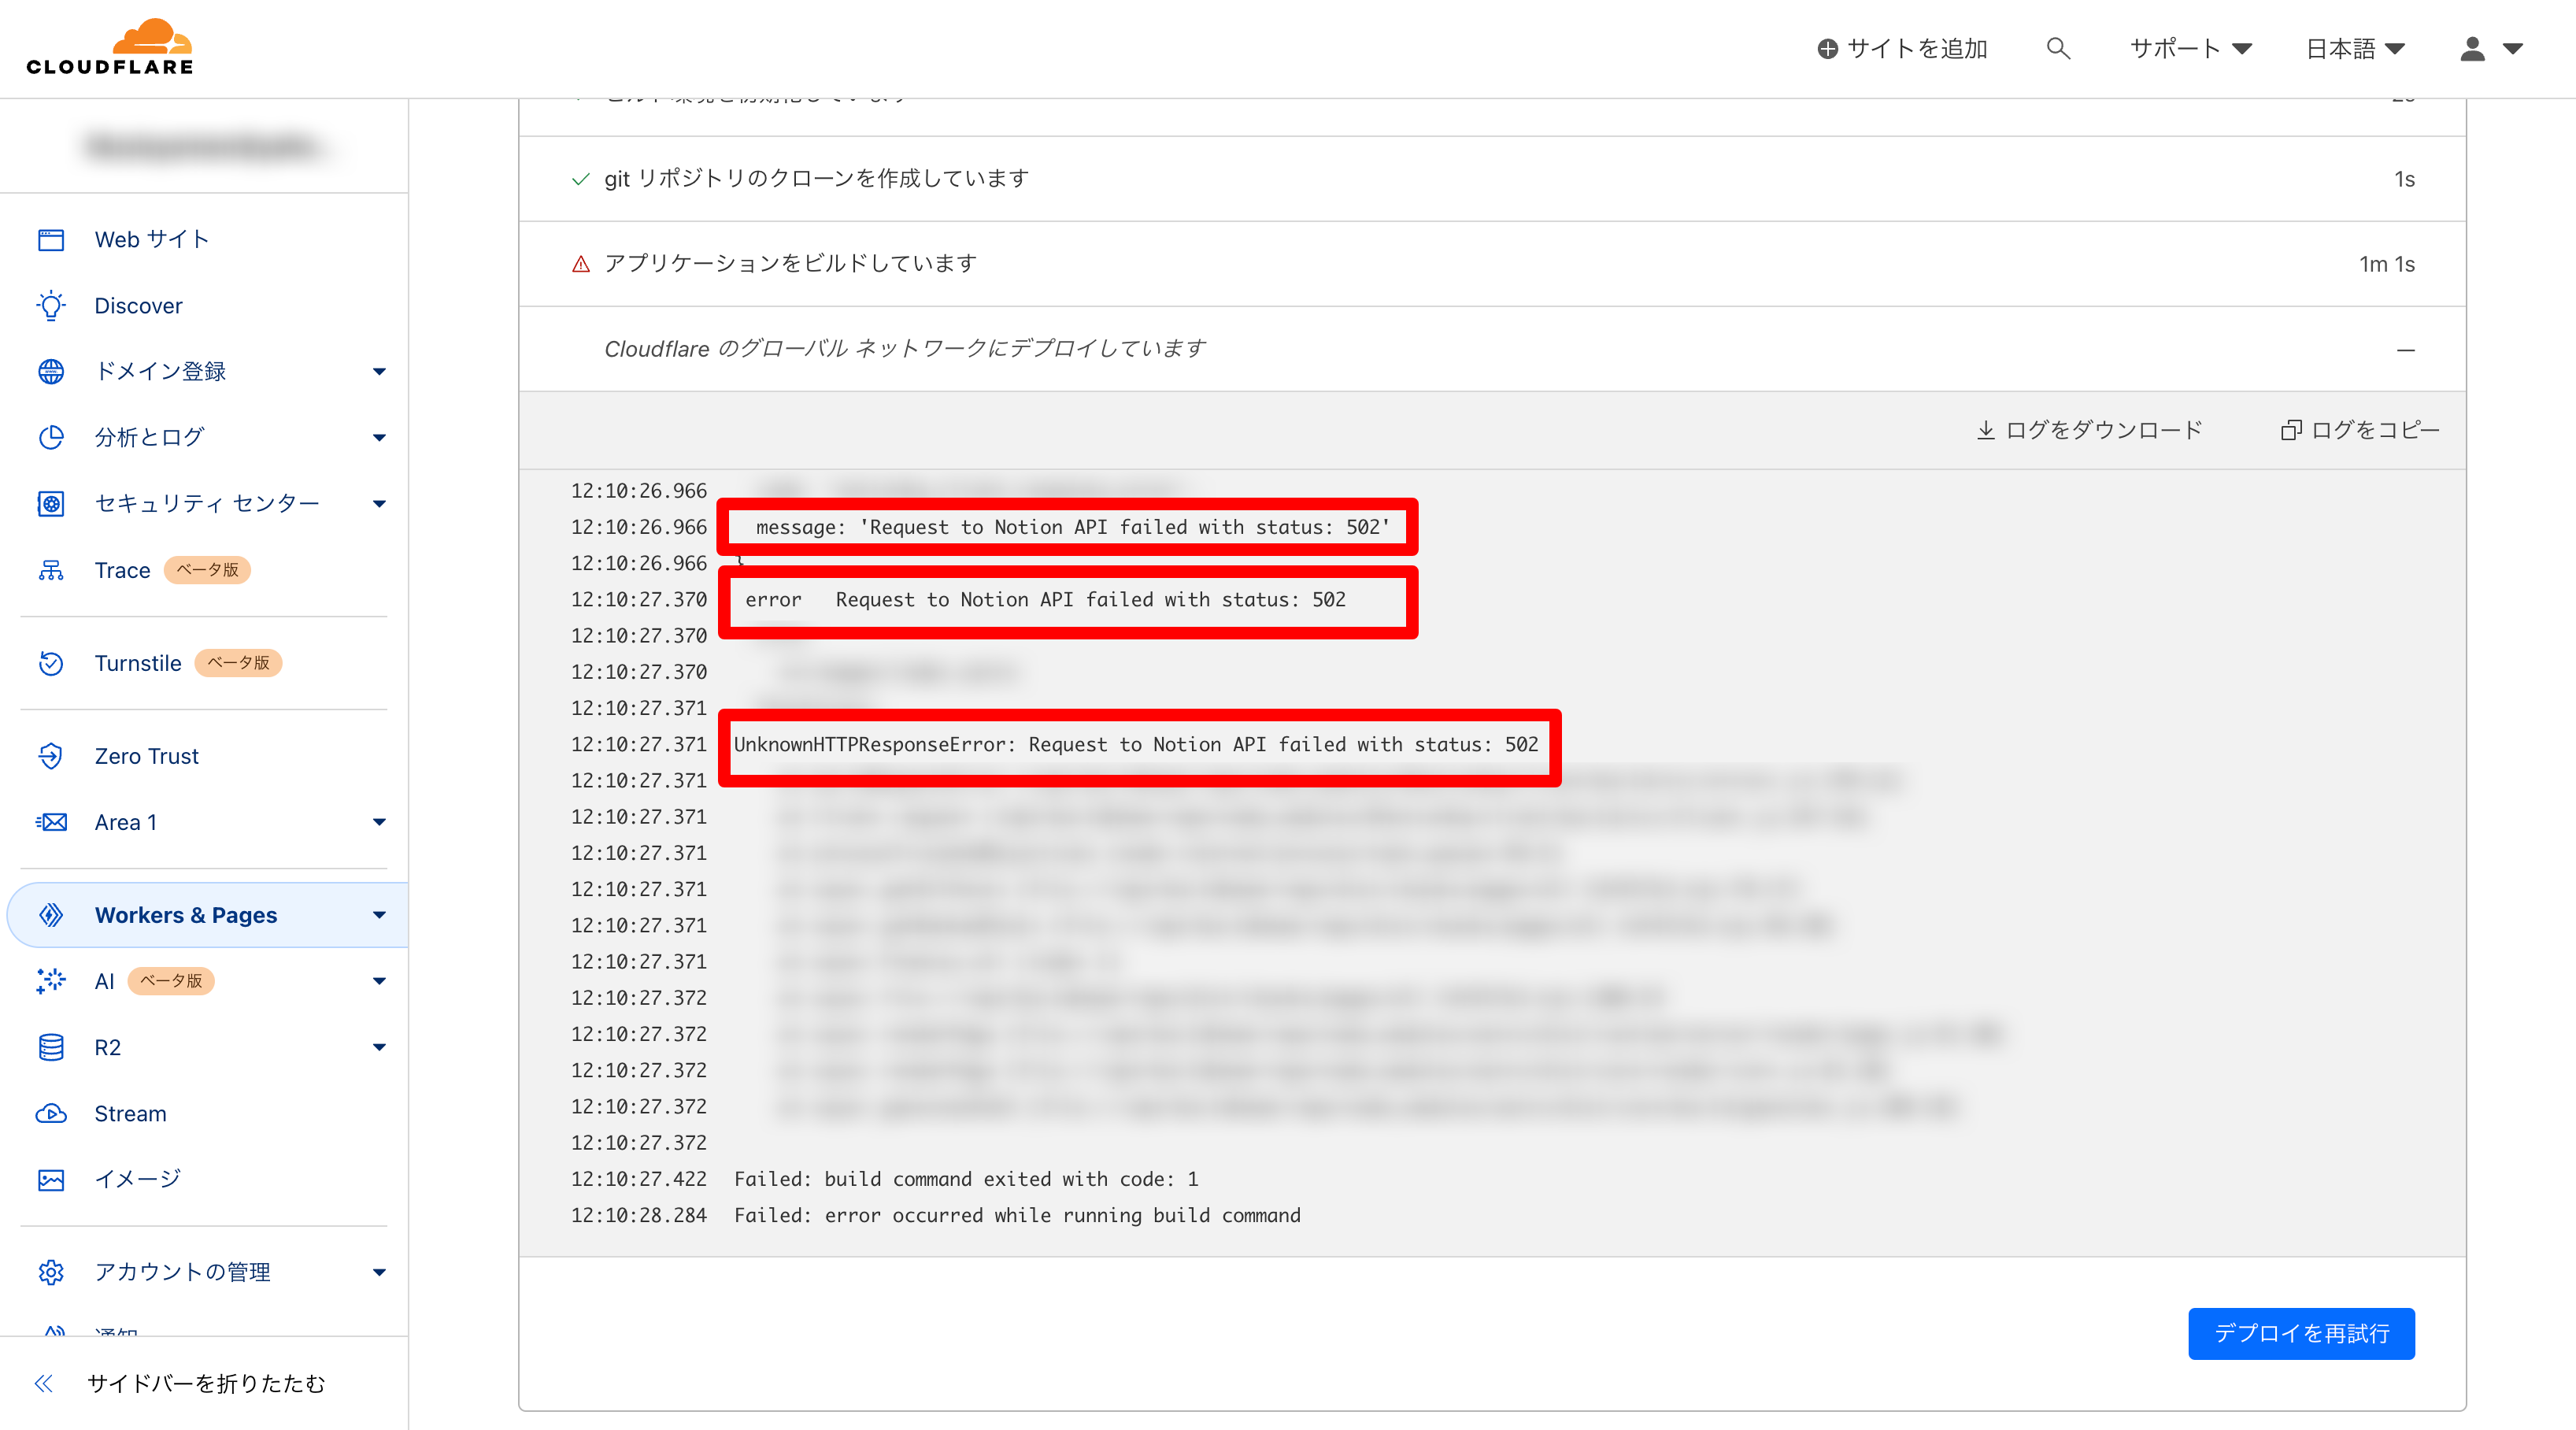Click the Trace ベータ版 badge
Viewport: 2576px width, 1430px height.
[x=207, y=570]
